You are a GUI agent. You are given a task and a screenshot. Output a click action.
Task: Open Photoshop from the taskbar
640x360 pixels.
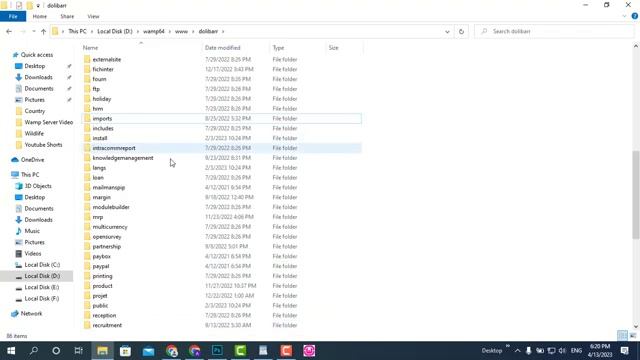point(217,351)
